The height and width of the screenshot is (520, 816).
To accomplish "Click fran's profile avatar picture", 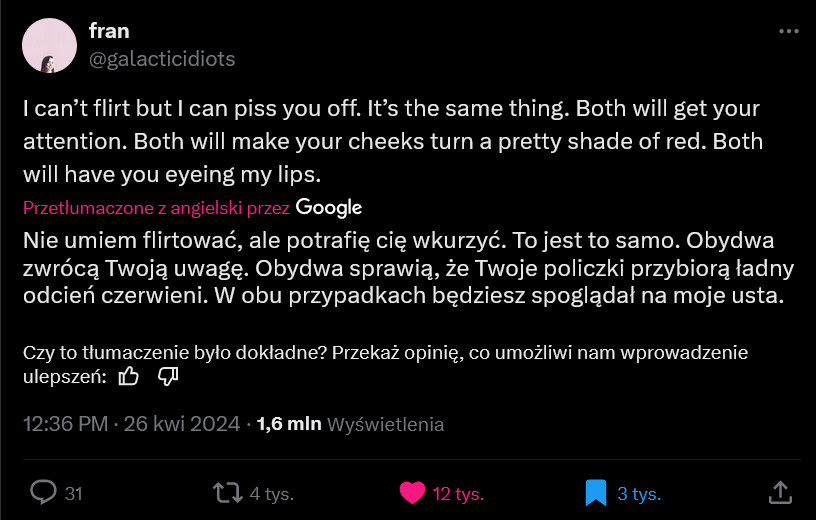I will coord(49,45).
